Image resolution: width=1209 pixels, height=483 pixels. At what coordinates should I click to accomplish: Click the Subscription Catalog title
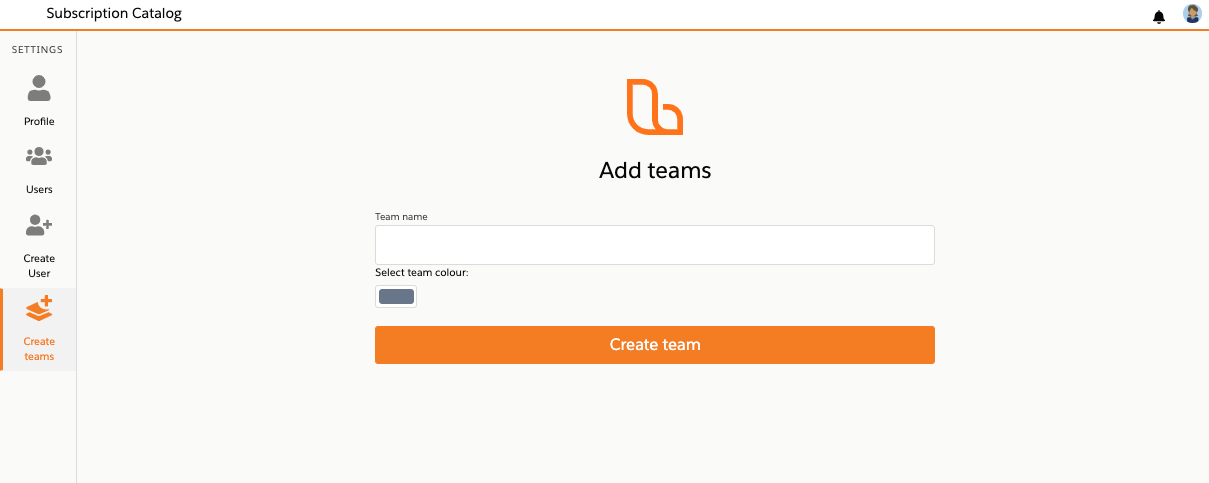pos(114,14)
